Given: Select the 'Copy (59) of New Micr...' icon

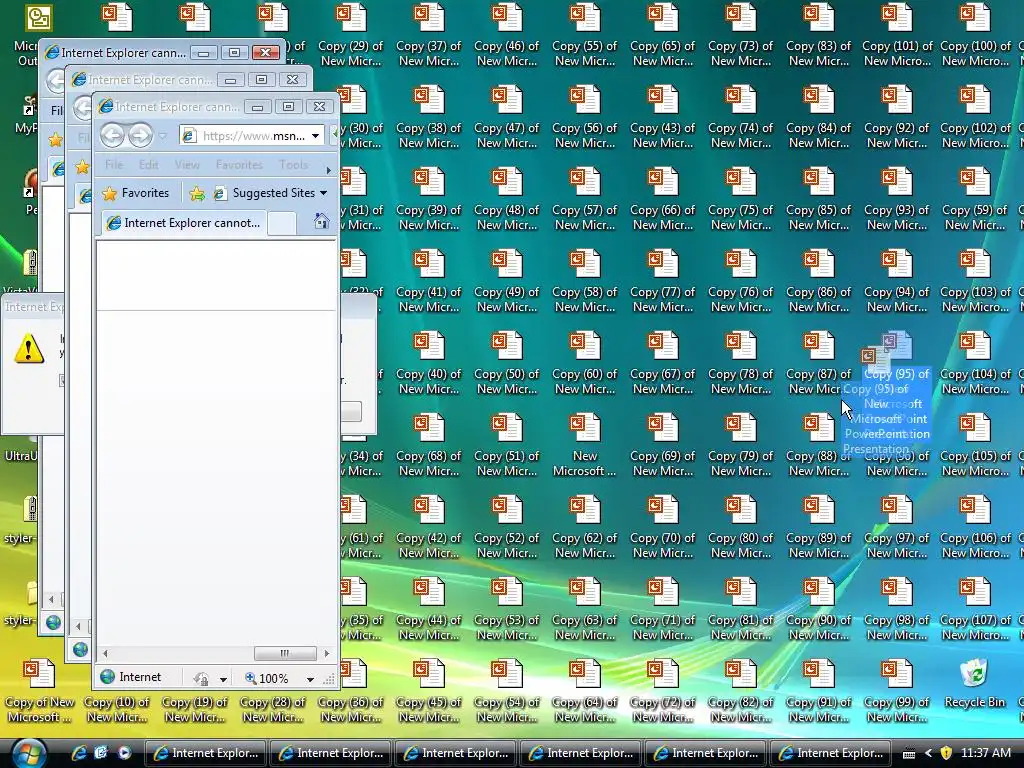Looking at the screenshot, I should click(x=974, y=199).
